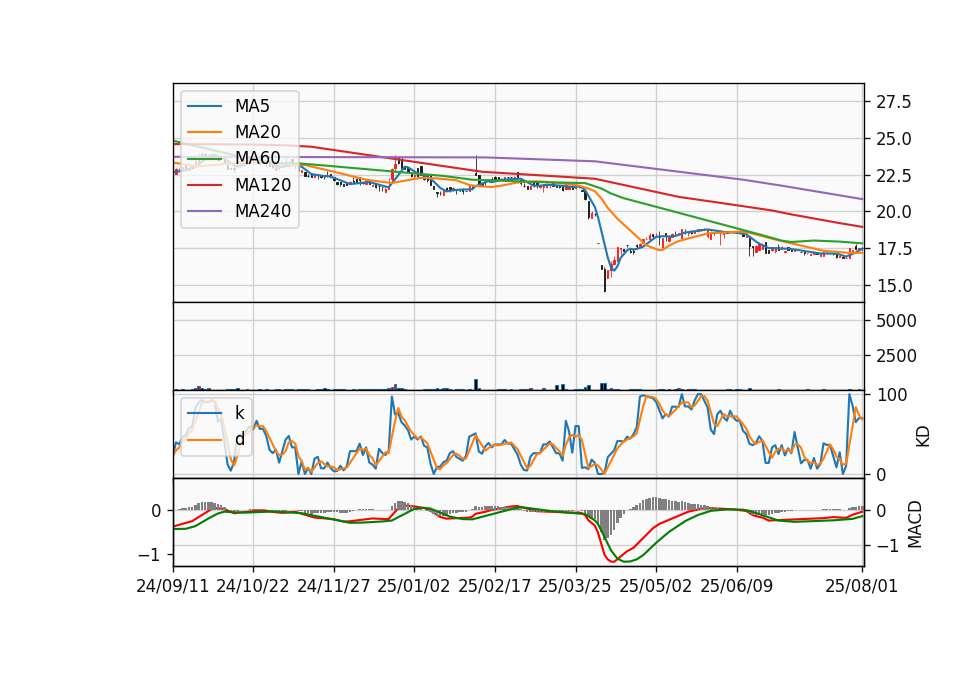Click the purple MA240 legend line sample
Viewport: 960px width, 690px height.
204,211
